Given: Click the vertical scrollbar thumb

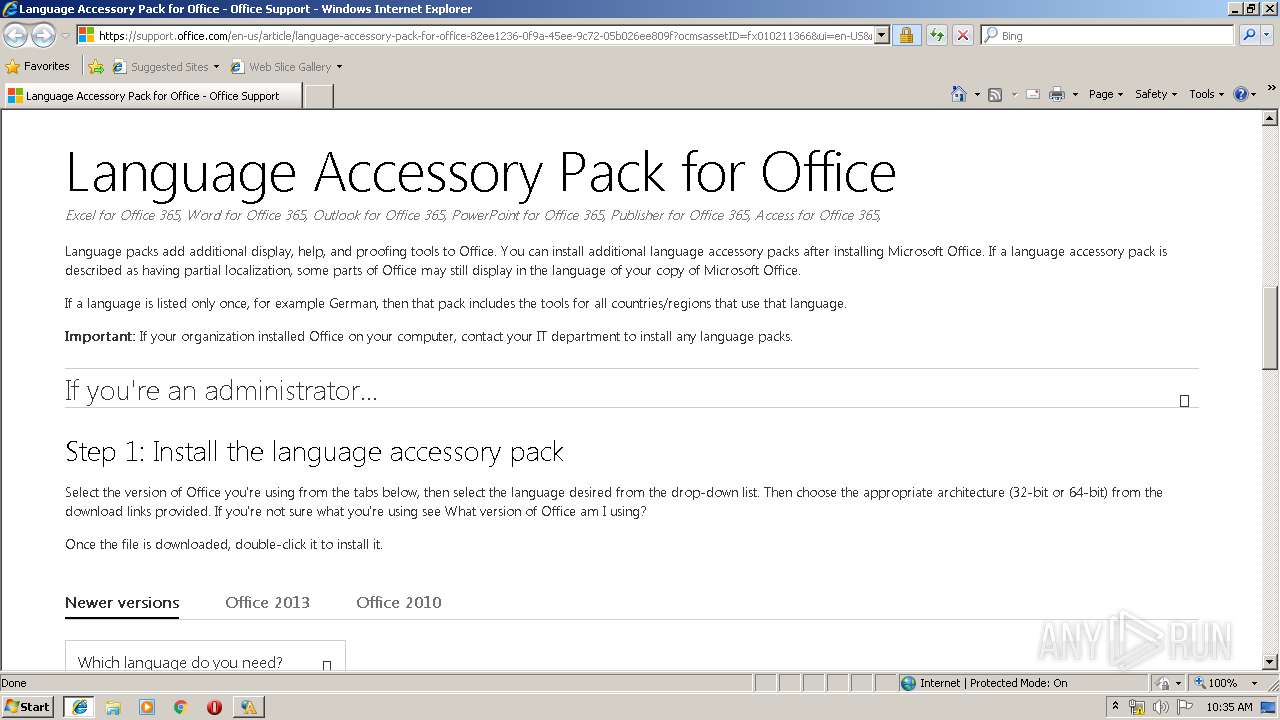Looking at the screenshot, I should pos(1271,330).
